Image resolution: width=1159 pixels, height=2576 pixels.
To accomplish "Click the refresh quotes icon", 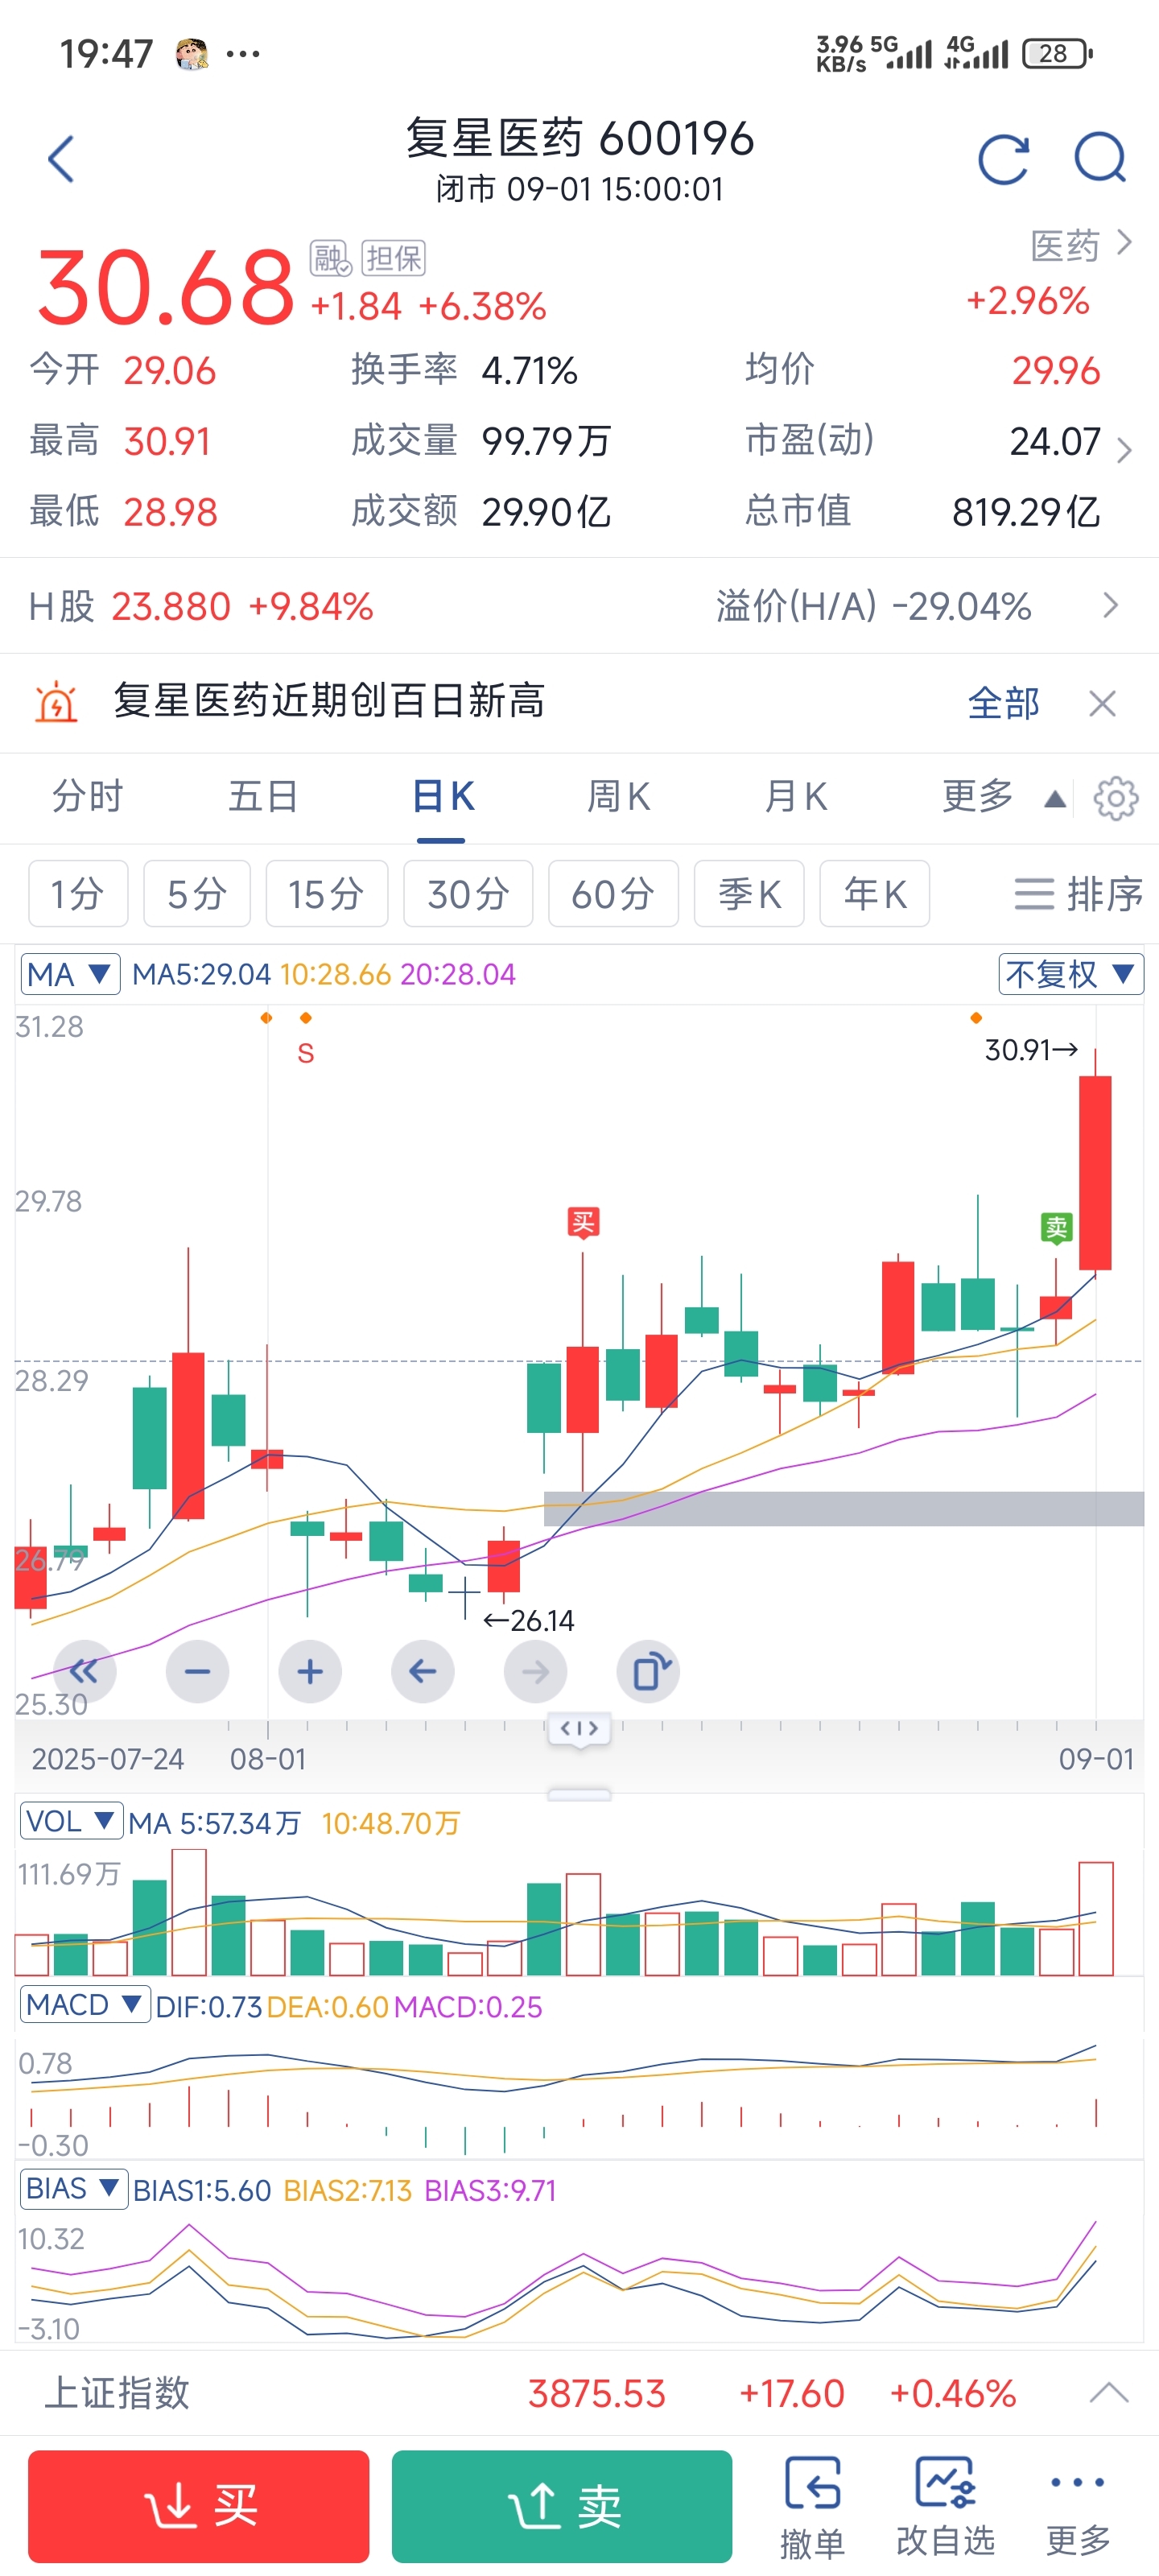I will (x=1003, y=159).
